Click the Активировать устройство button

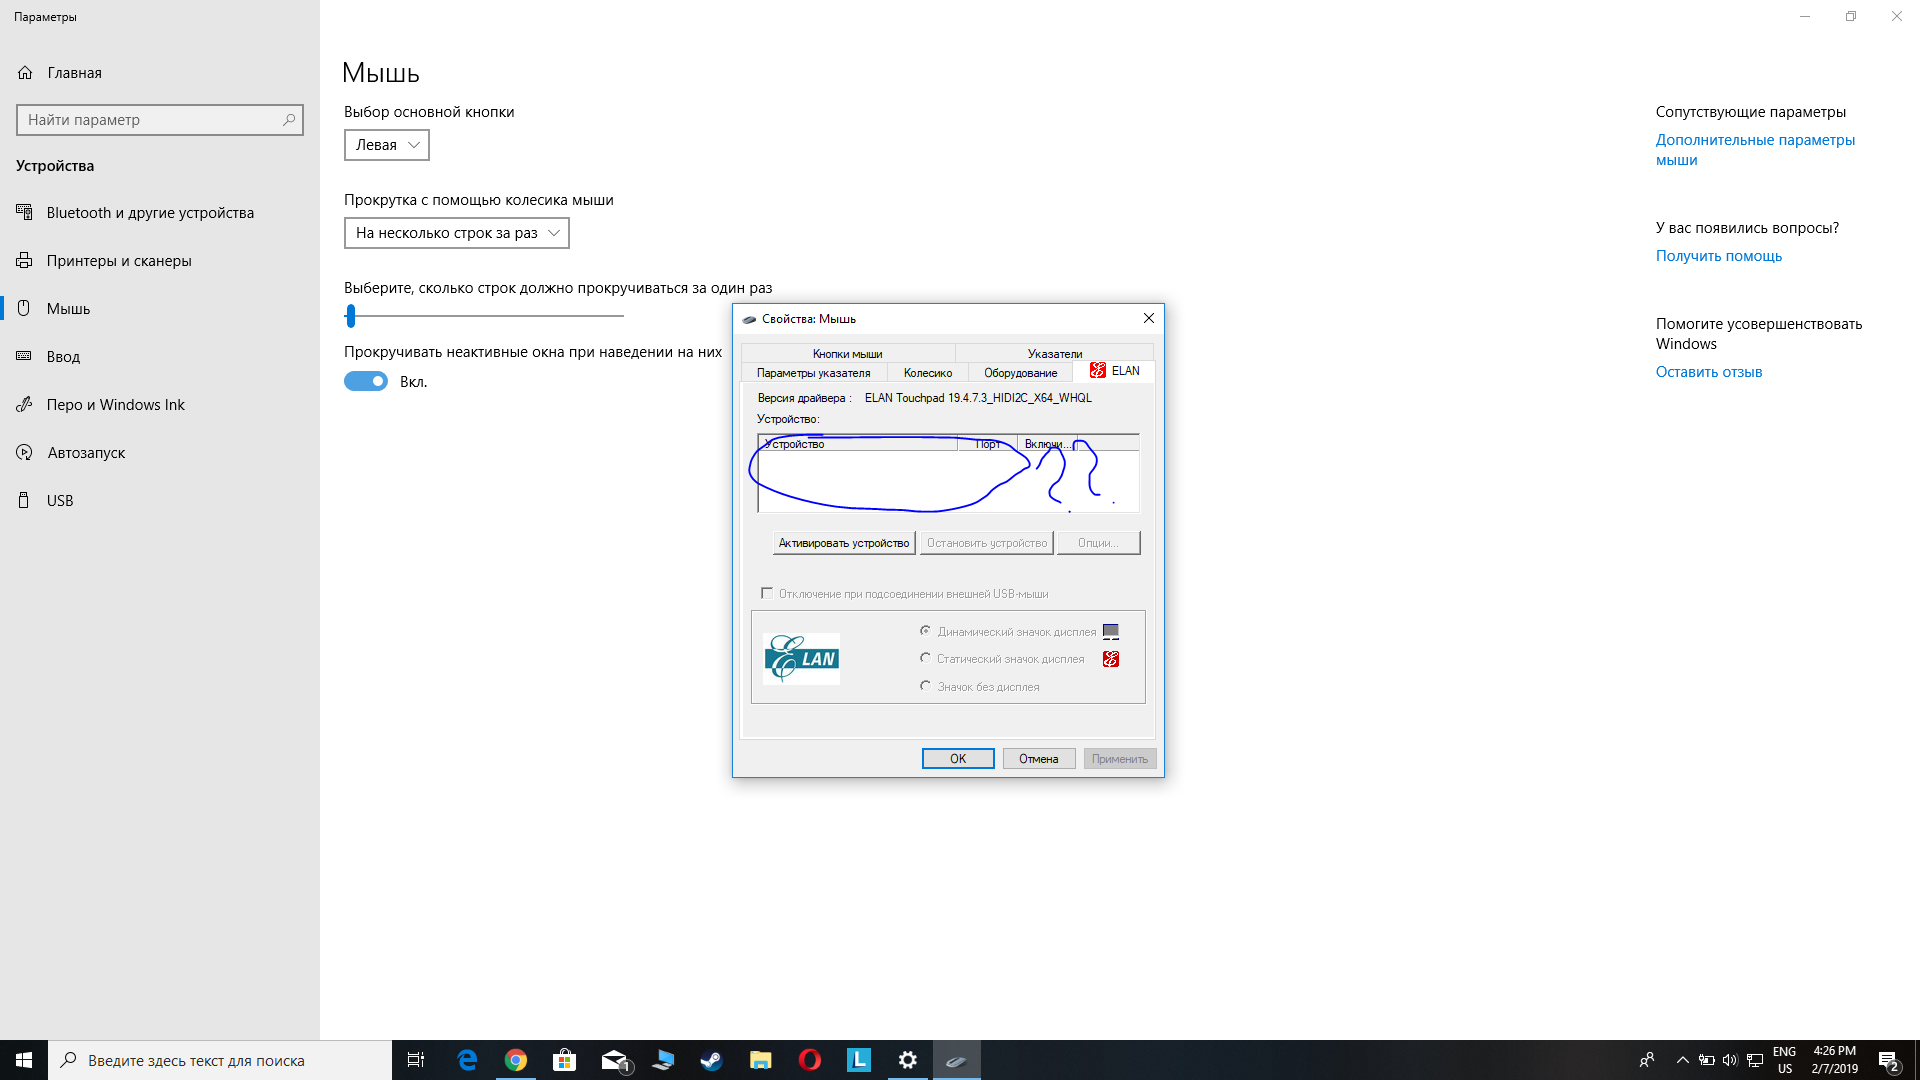844,542
